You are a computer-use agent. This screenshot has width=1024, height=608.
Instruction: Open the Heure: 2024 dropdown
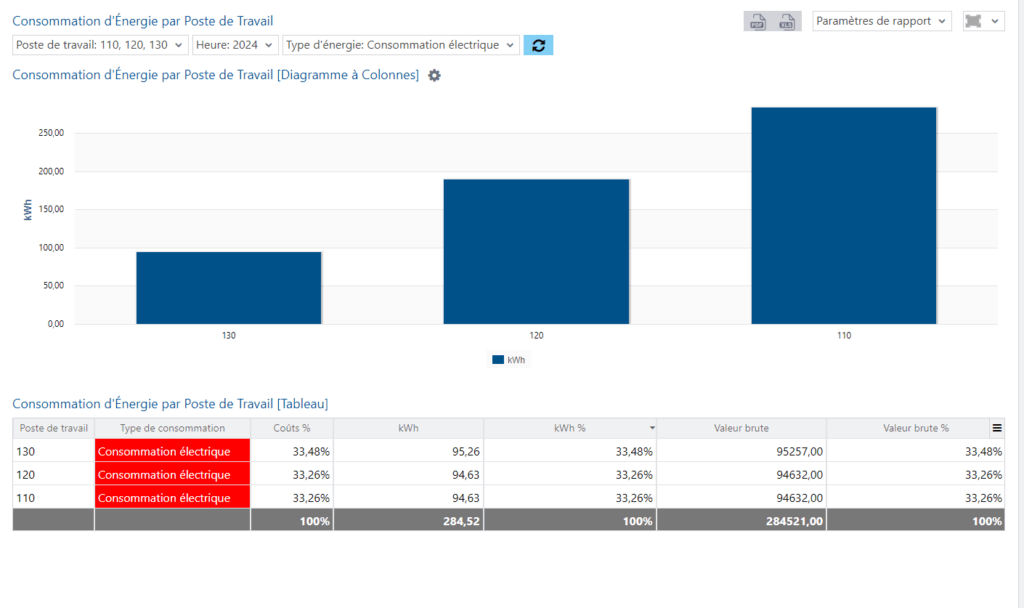[234, 45]
